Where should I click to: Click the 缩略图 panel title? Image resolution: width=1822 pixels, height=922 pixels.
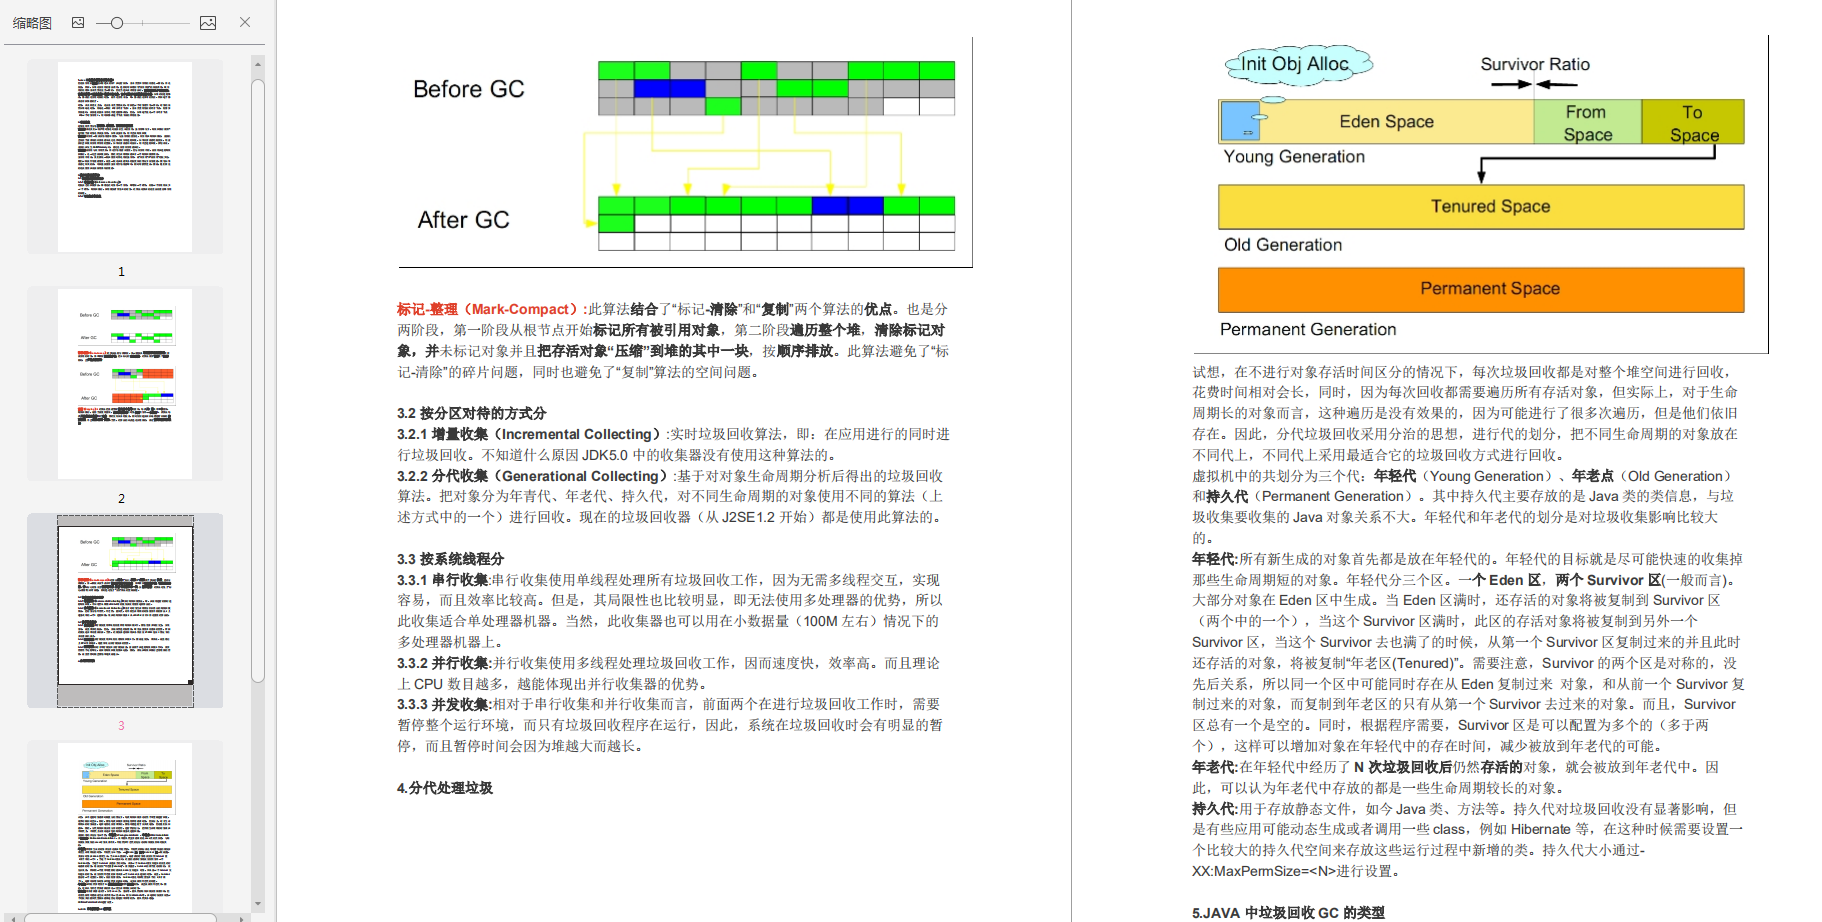pyautogui.click(x=32, y=22)
